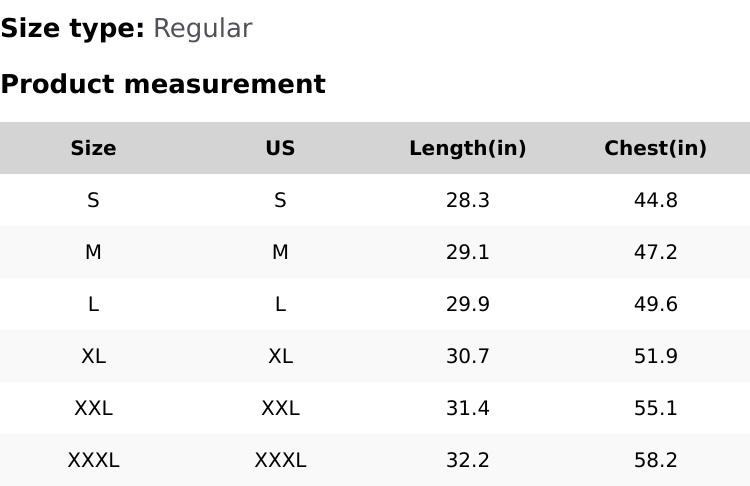
Task: Click the US column header
Action: pos(280,148)
